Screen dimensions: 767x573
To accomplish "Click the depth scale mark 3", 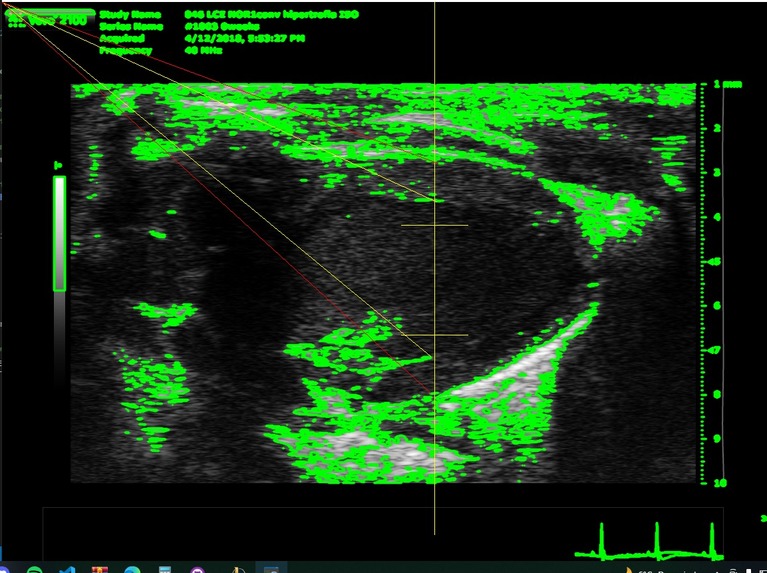I will 717,173.
